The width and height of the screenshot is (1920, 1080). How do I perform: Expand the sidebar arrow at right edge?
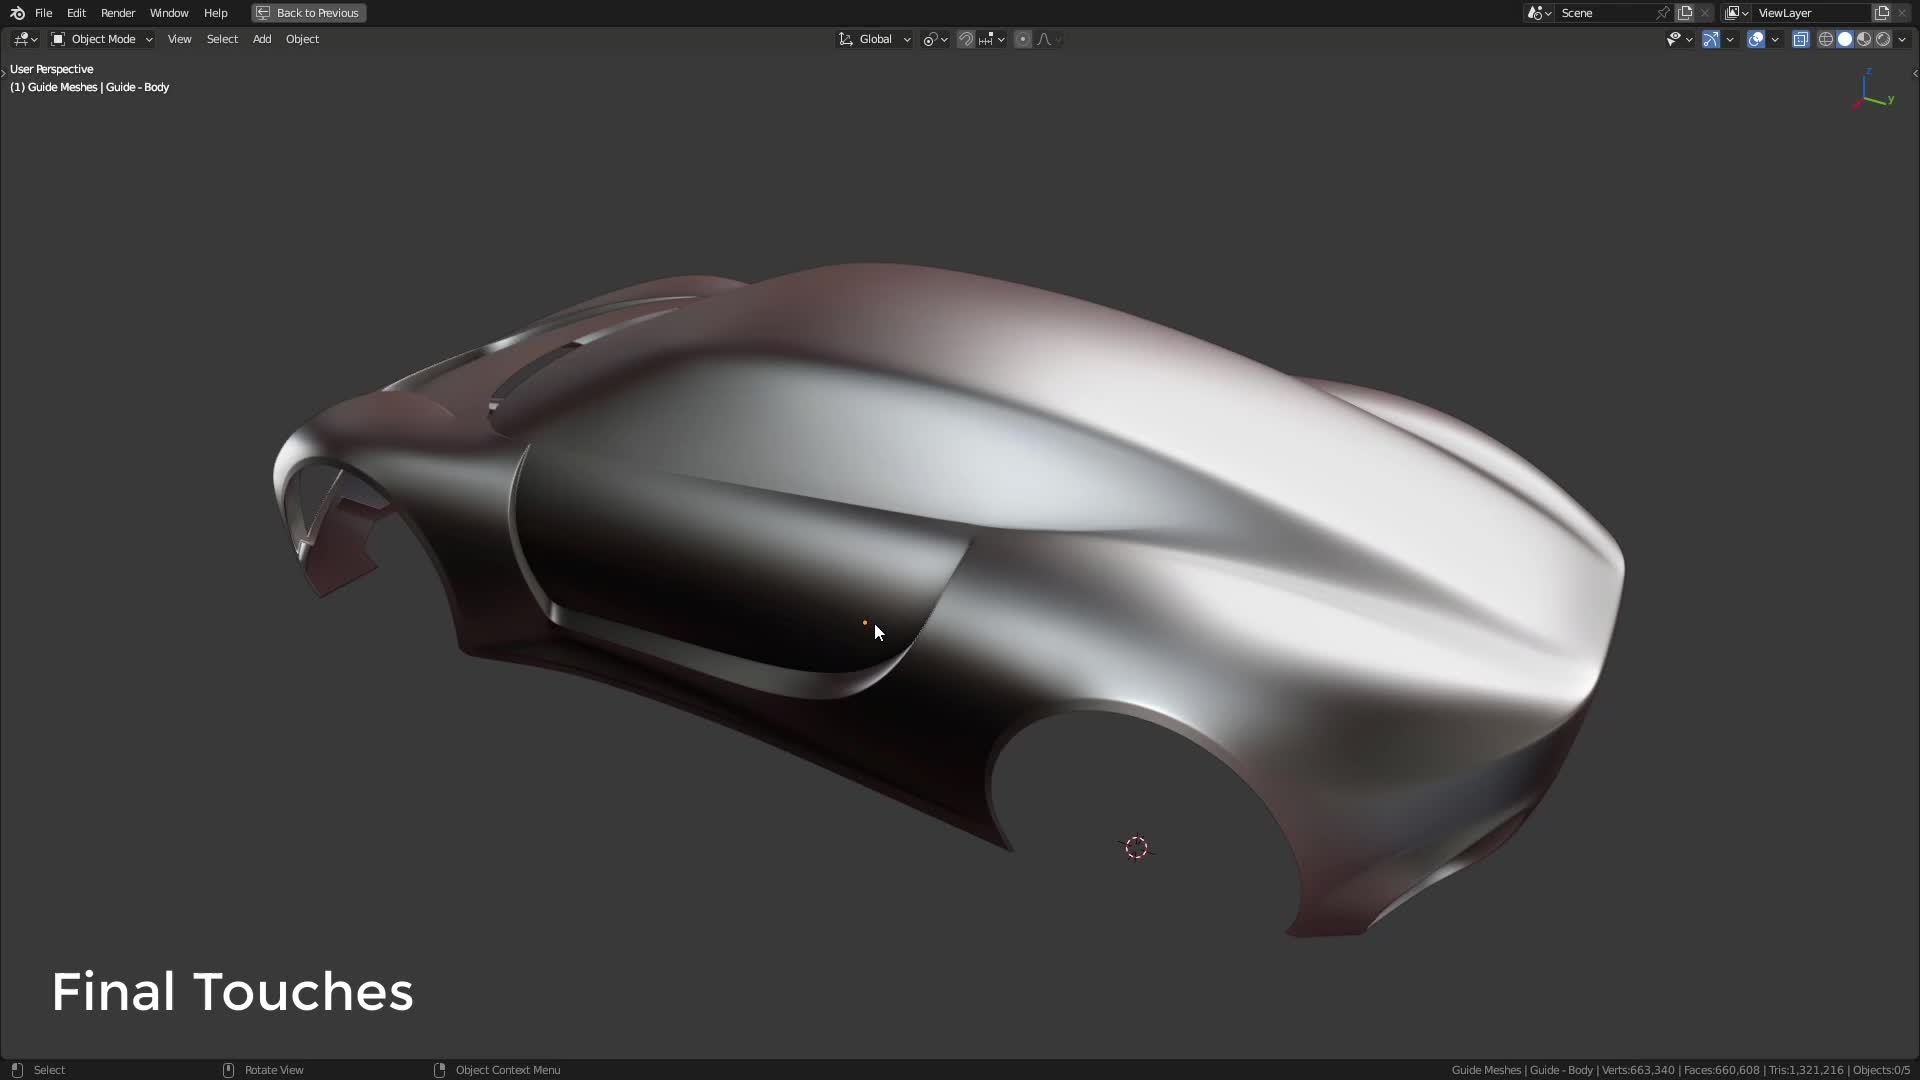[1914, 73]
